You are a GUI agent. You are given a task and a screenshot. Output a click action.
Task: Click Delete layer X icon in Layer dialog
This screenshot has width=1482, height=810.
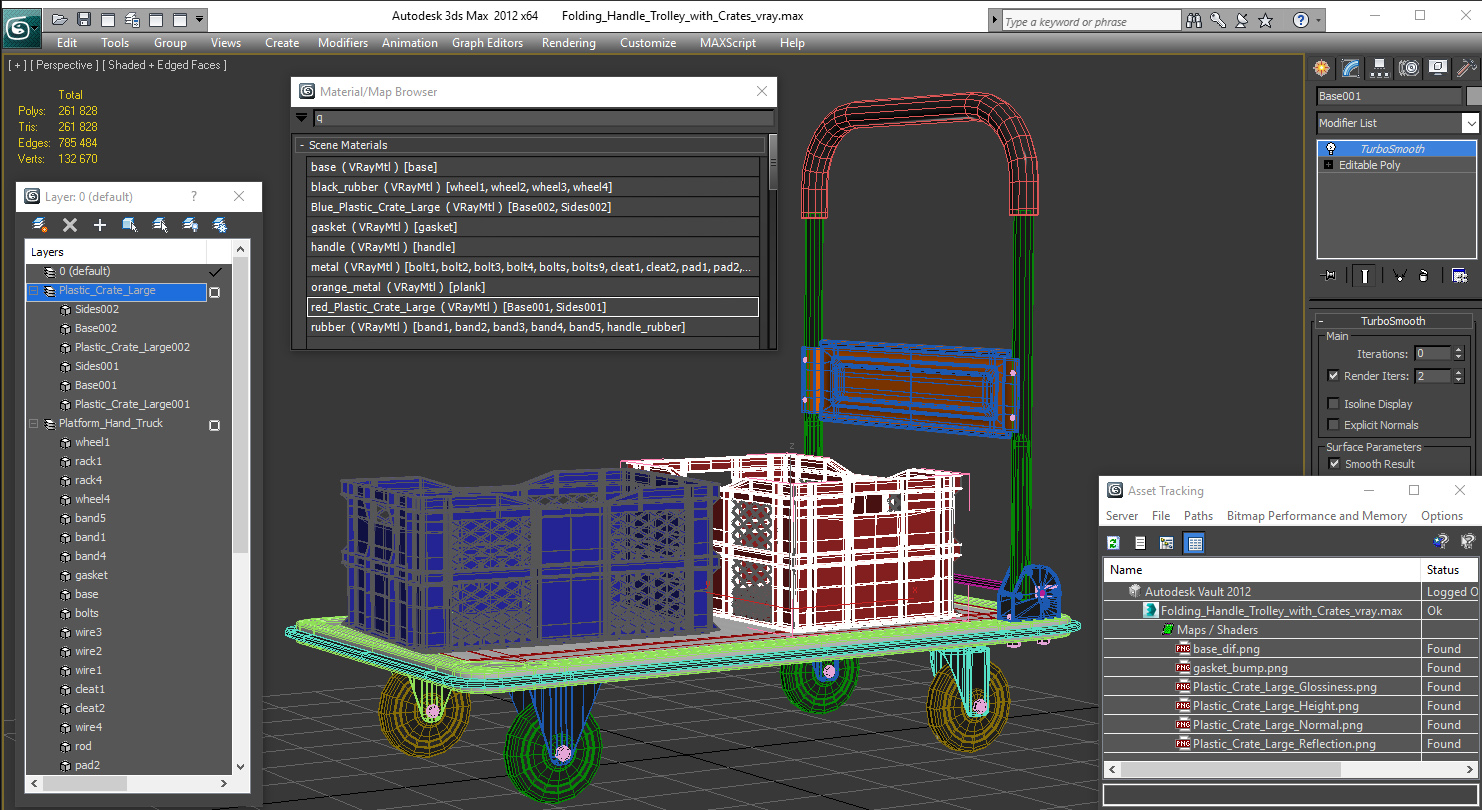[x=70, y=225]
